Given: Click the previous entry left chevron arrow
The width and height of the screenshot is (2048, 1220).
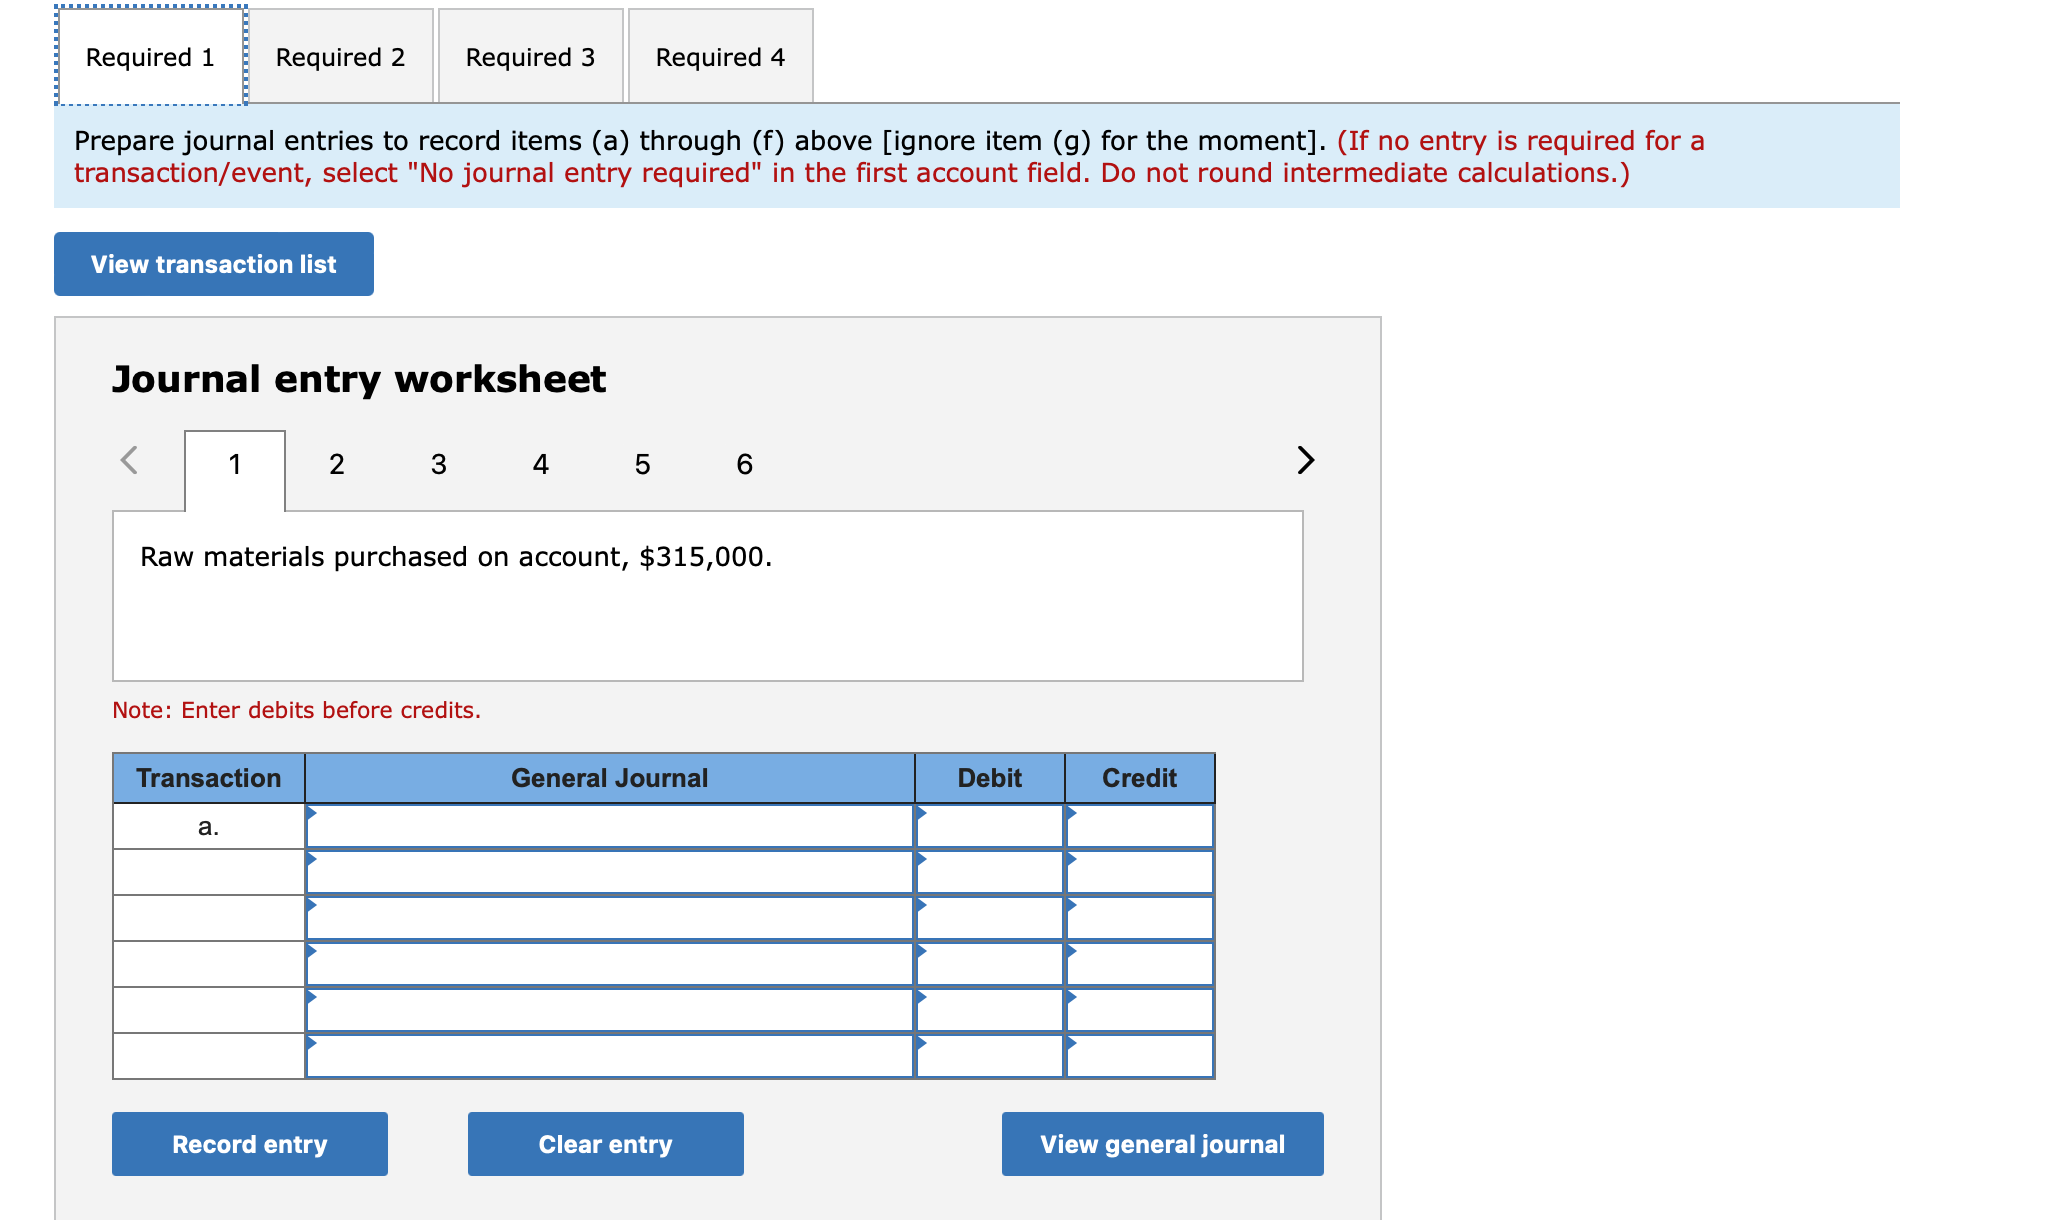Looking at the screenshot, I should tap(129, 460).
